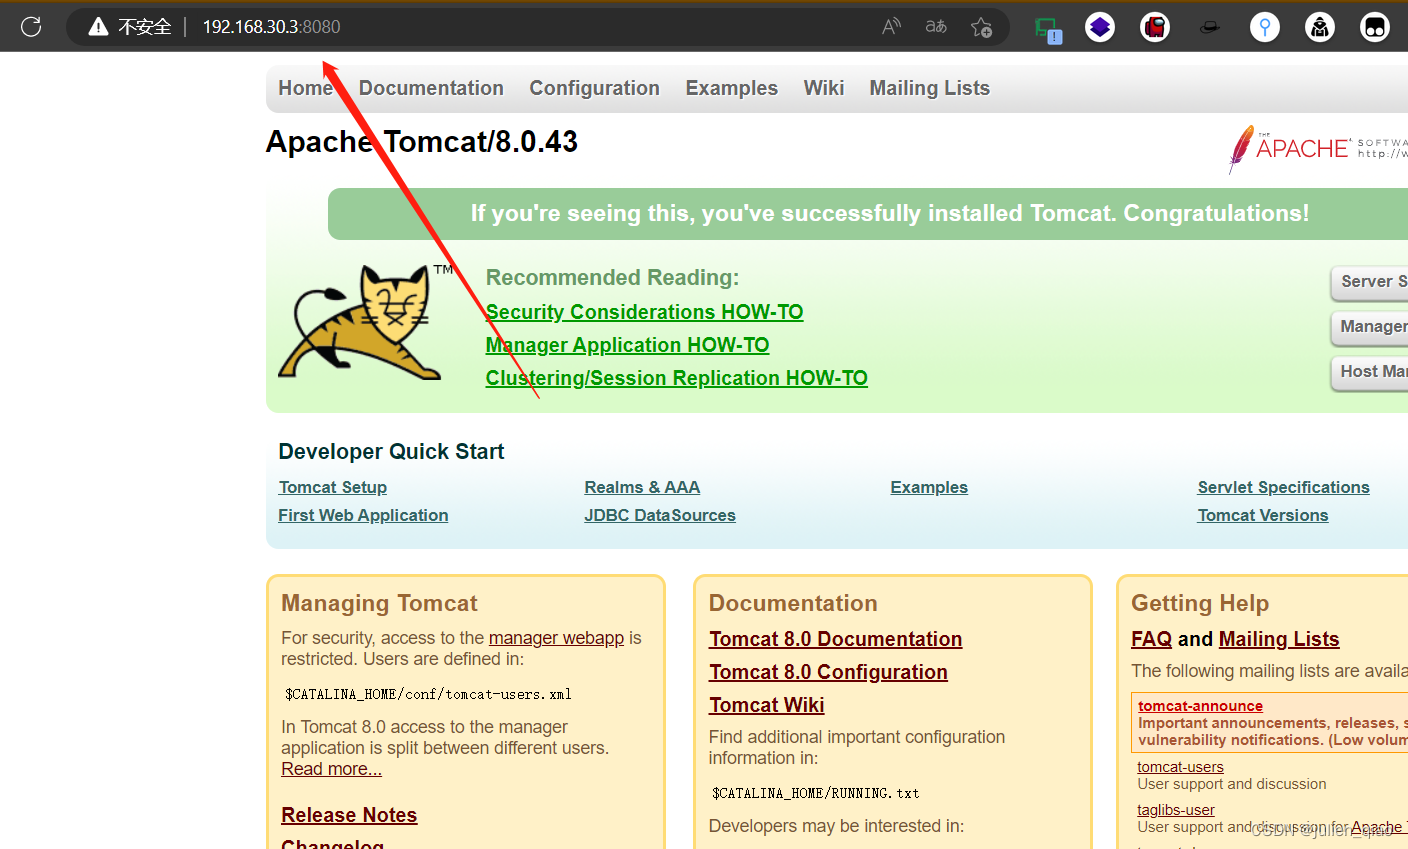Open the Examples navigation item in top bar

click(731, 88)
